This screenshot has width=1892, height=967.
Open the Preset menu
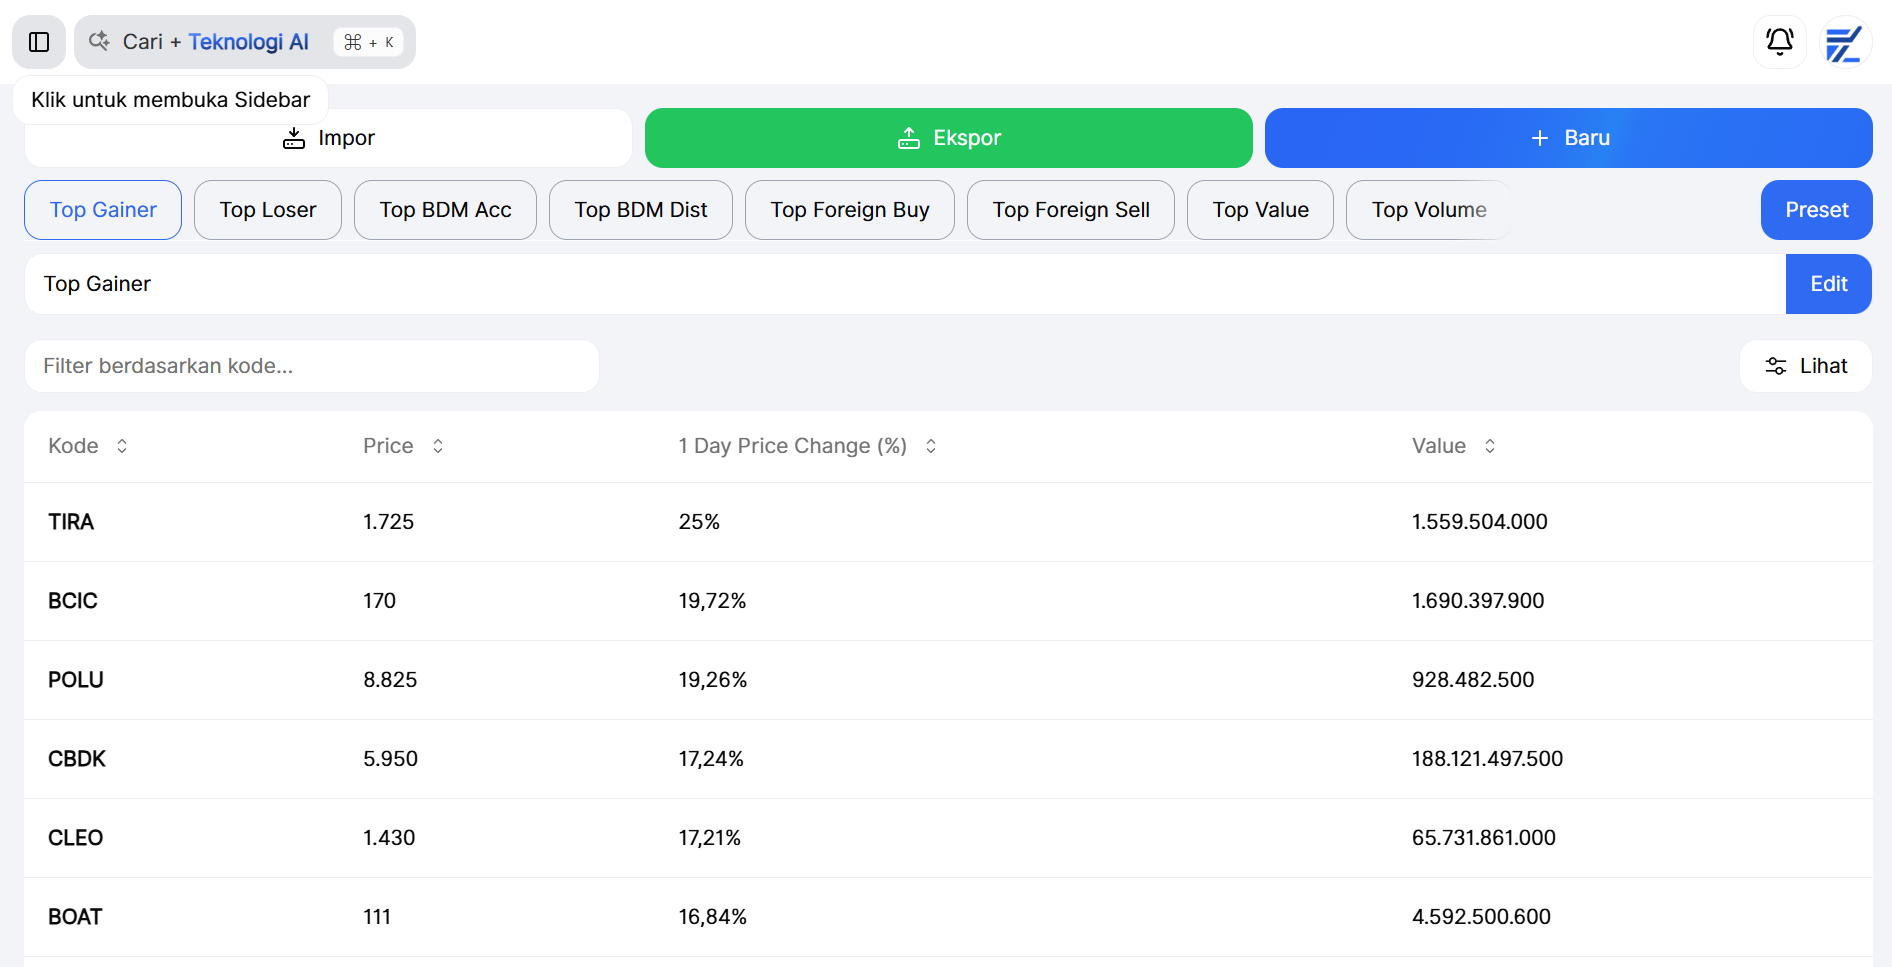click(x=1816, y=210)
